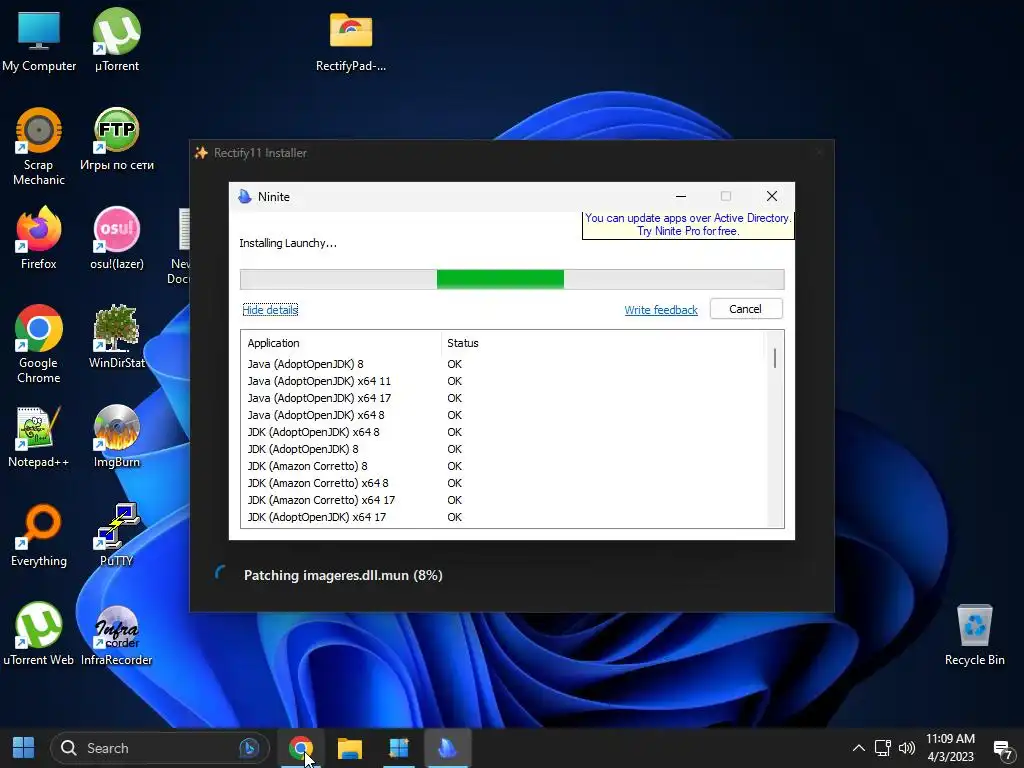Open the notification center icon
The height and width of the screenshot is (768, 1024).
1002,749
